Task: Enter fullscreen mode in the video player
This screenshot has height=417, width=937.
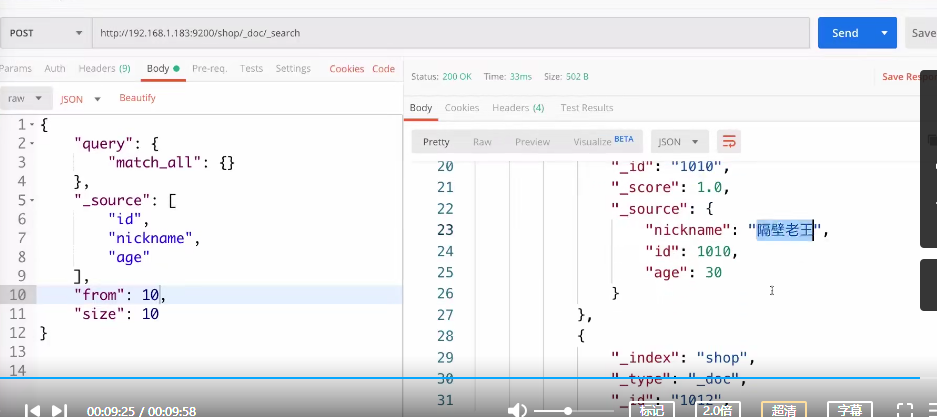Action: click(x=906, y=410)
